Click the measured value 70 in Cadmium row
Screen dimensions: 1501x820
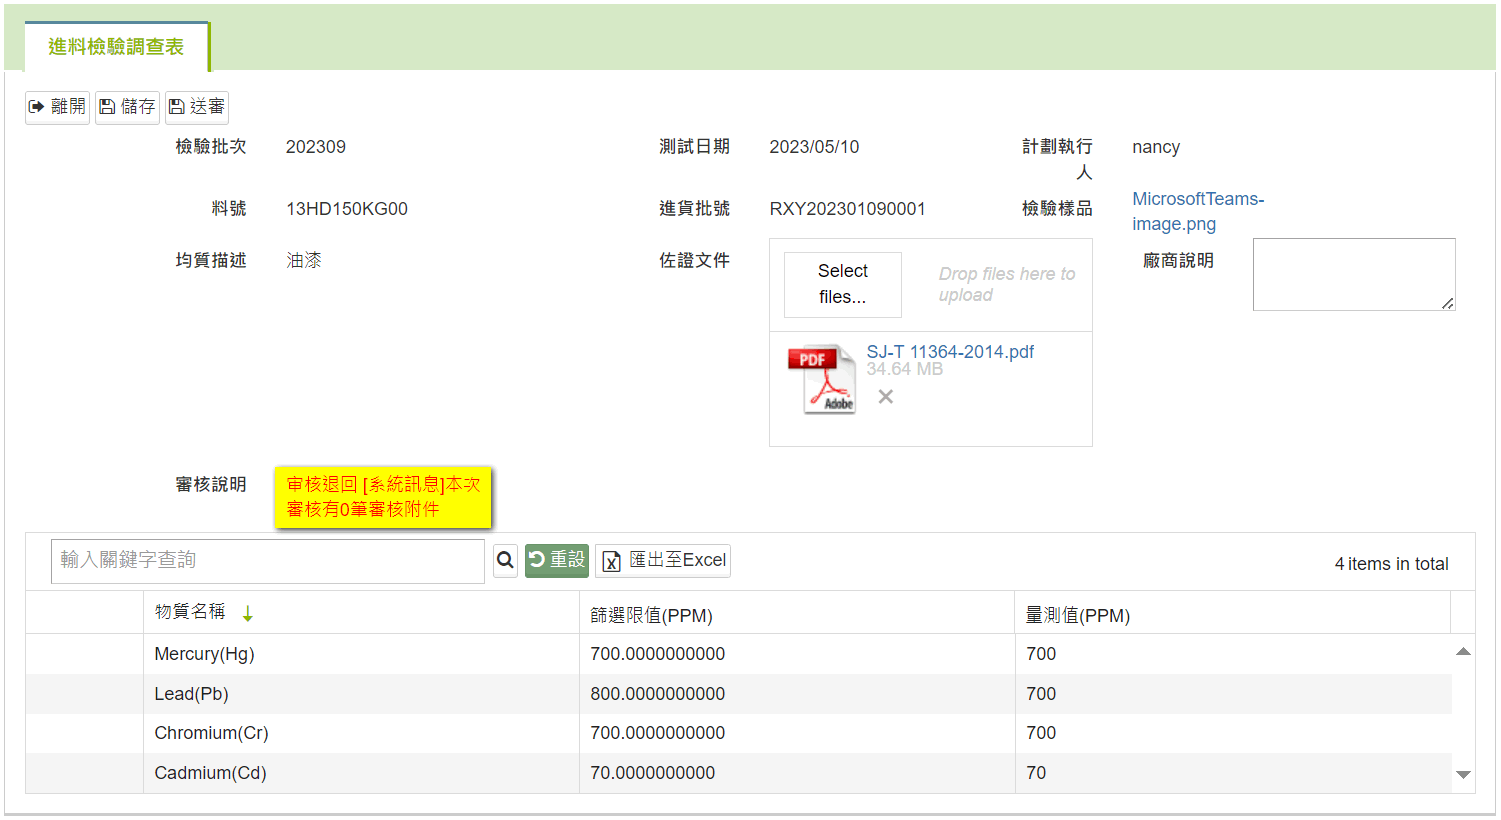pyautogui.click(x=1036, y=773)
